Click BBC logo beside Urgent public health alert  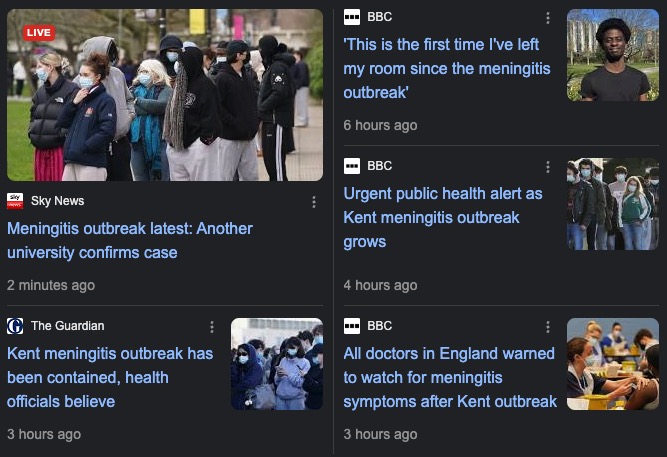click(x=352, y=166)
